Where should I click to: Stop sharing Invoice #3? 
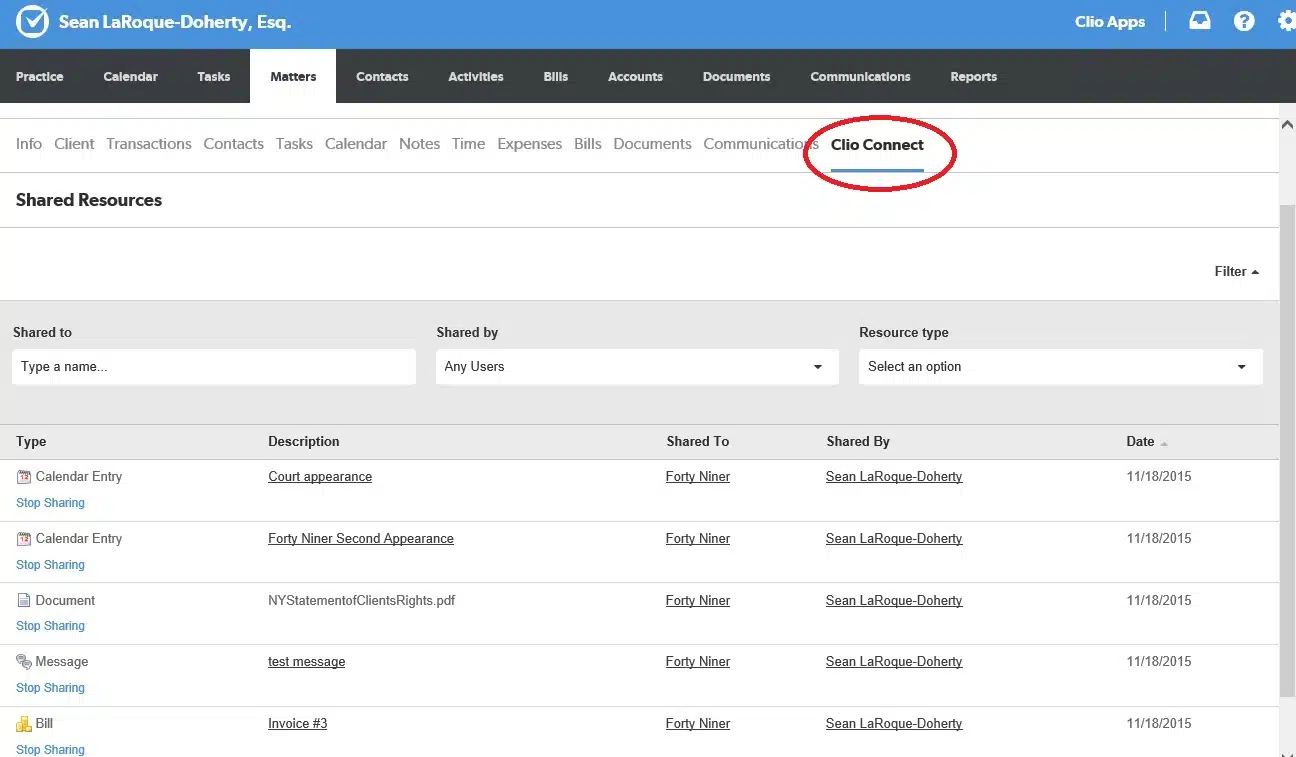50,749
